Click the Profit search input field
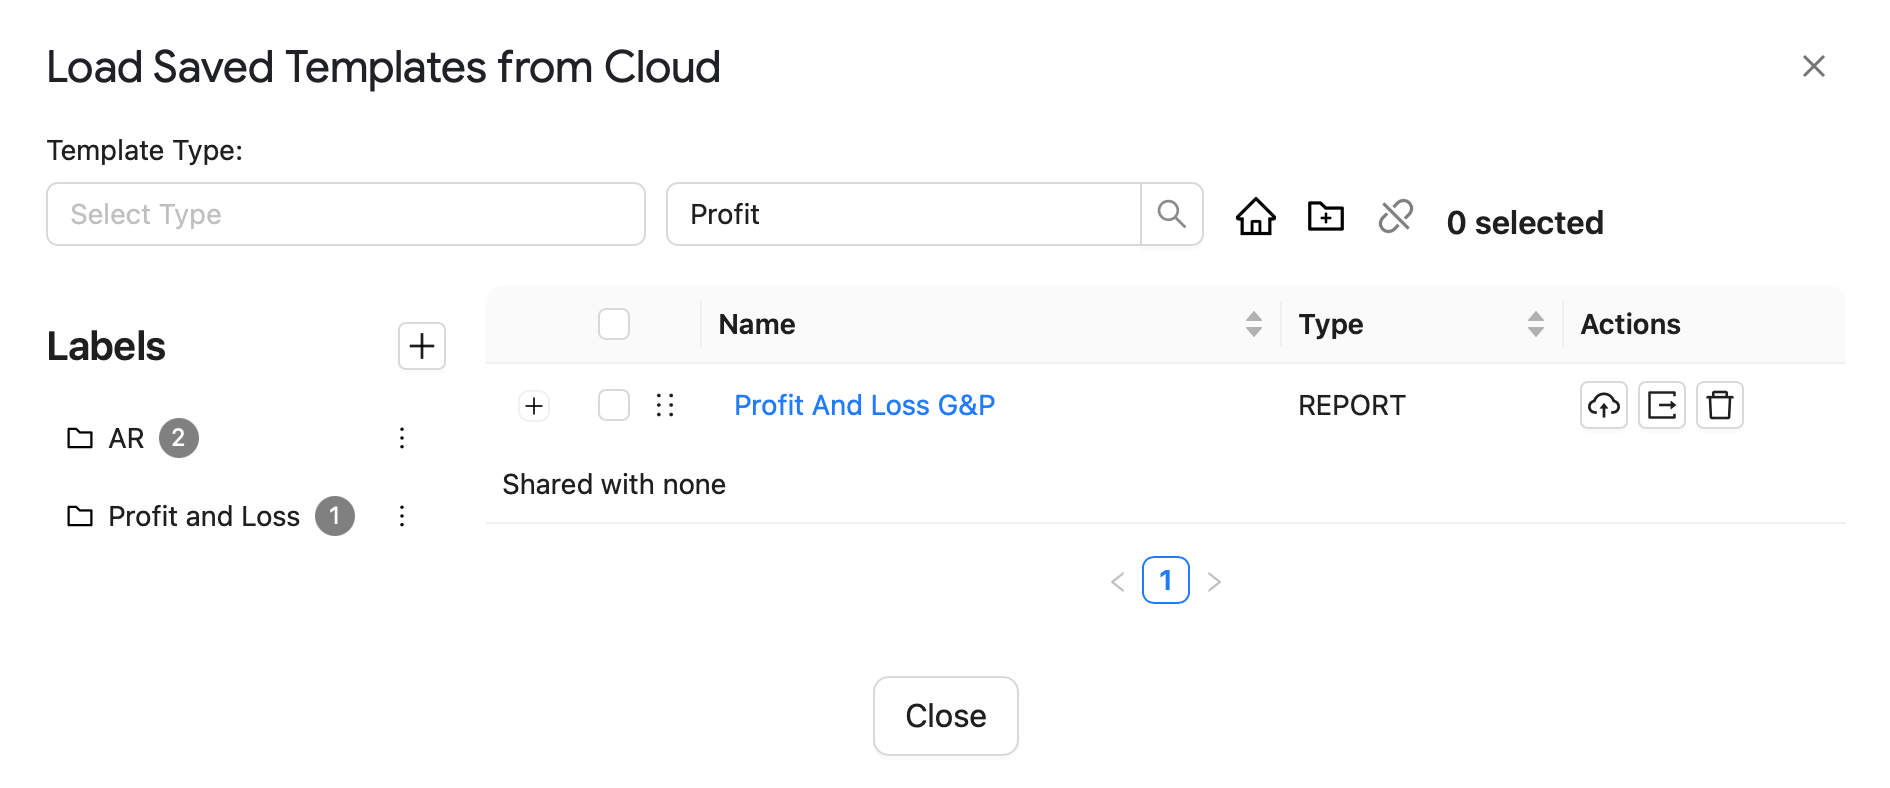Screen dimensions: 1890x788 904,214
